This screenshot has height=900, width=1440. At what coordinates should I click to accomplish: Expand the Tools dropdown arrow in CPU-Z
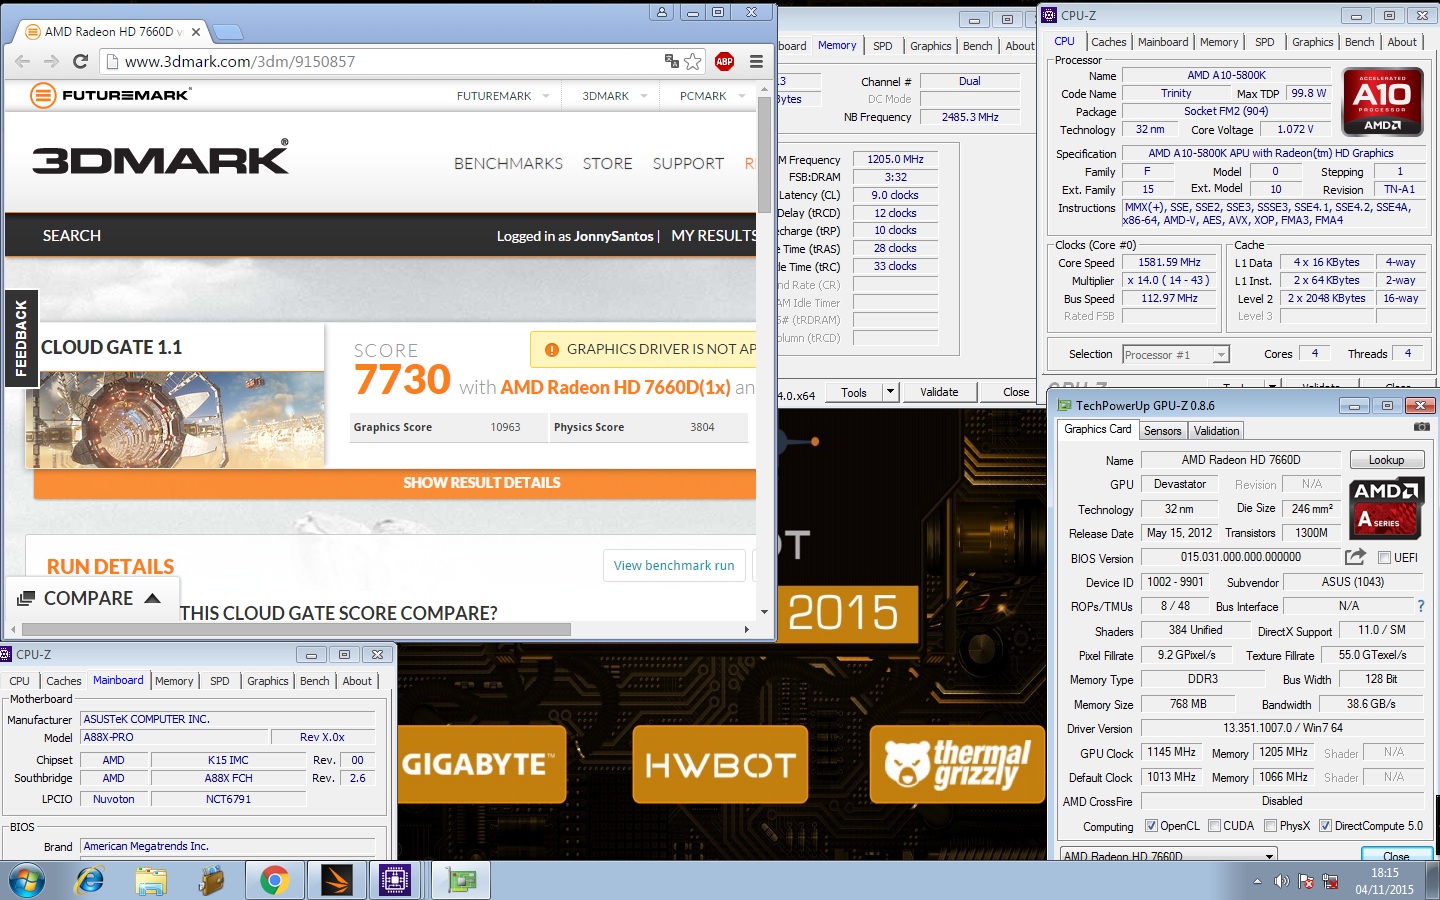890,392
